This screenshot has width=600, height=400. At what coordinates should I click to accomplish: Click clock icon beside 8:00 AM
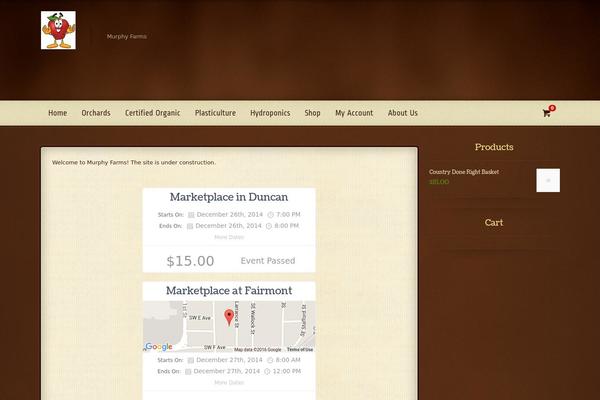tap(270, 360)
